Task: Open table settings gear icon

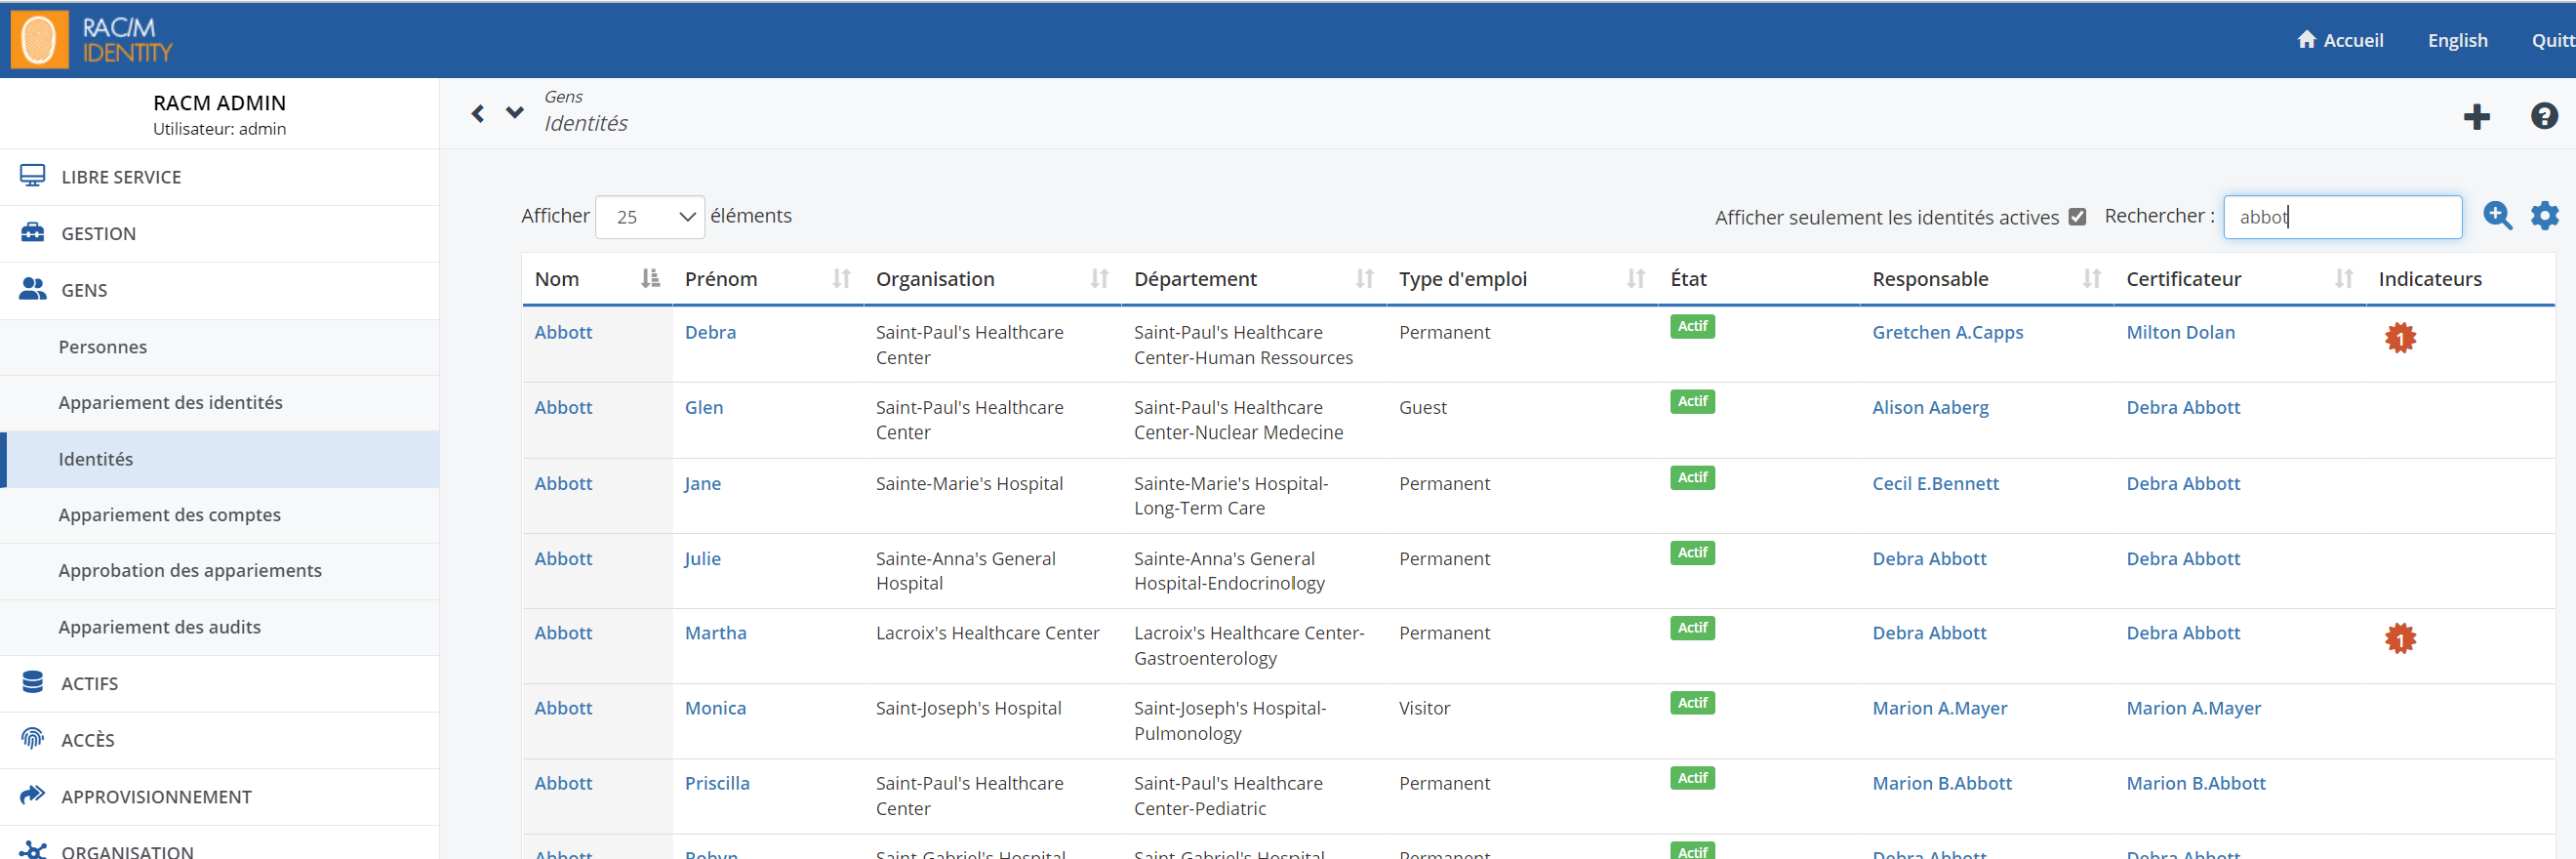Action: [2544, 216]
